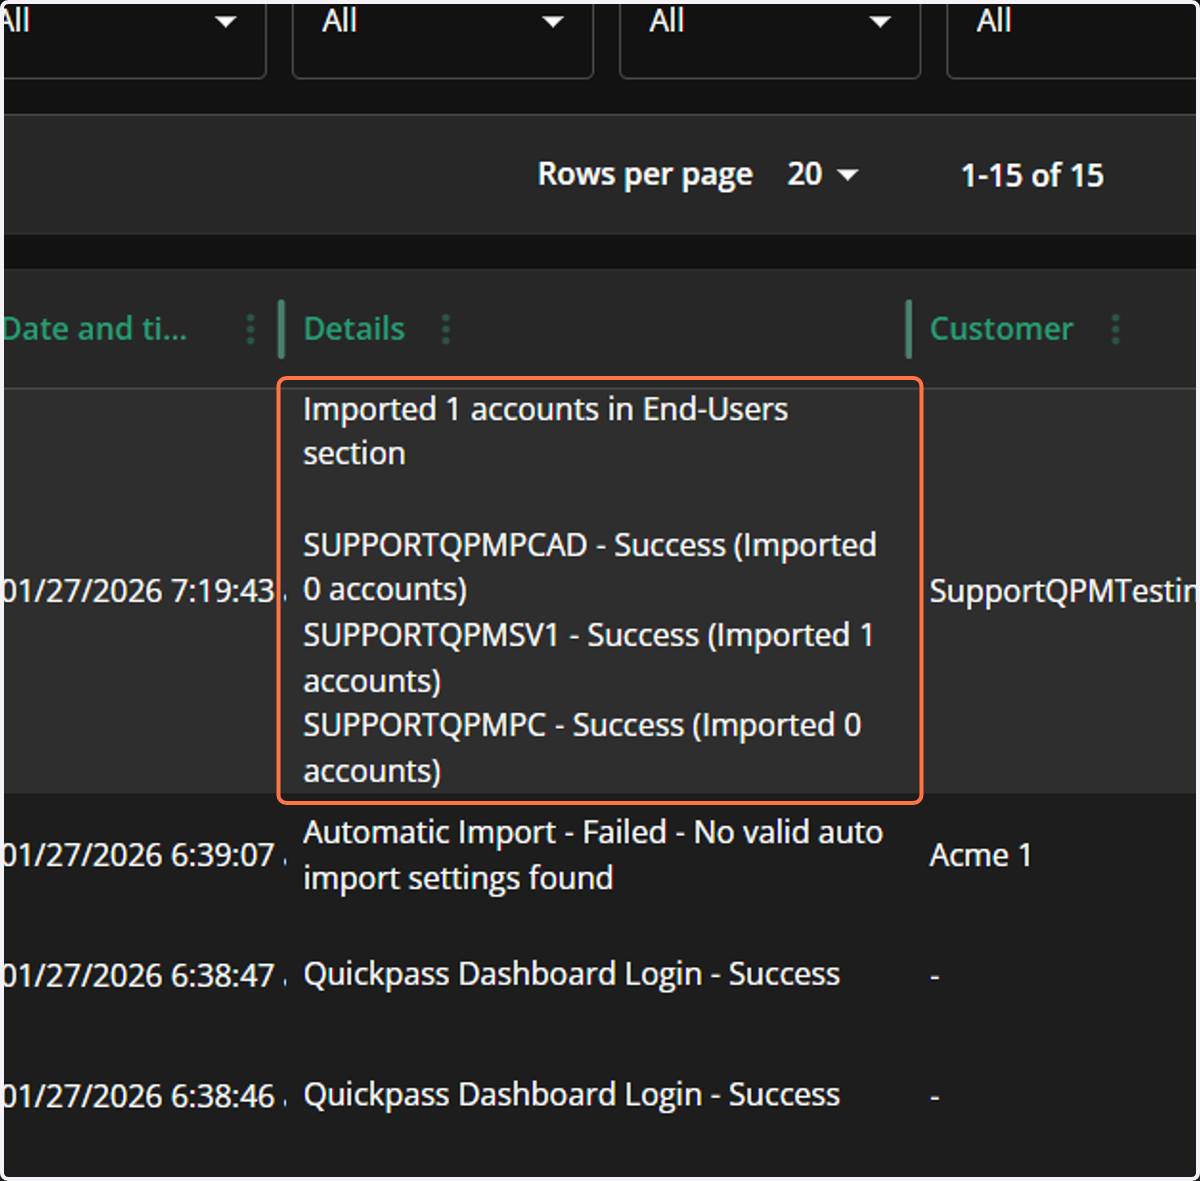Viewport: 1200px width, 1181px height.
Task: Click the Automatic Import Failed details cell
Action: 593,855
